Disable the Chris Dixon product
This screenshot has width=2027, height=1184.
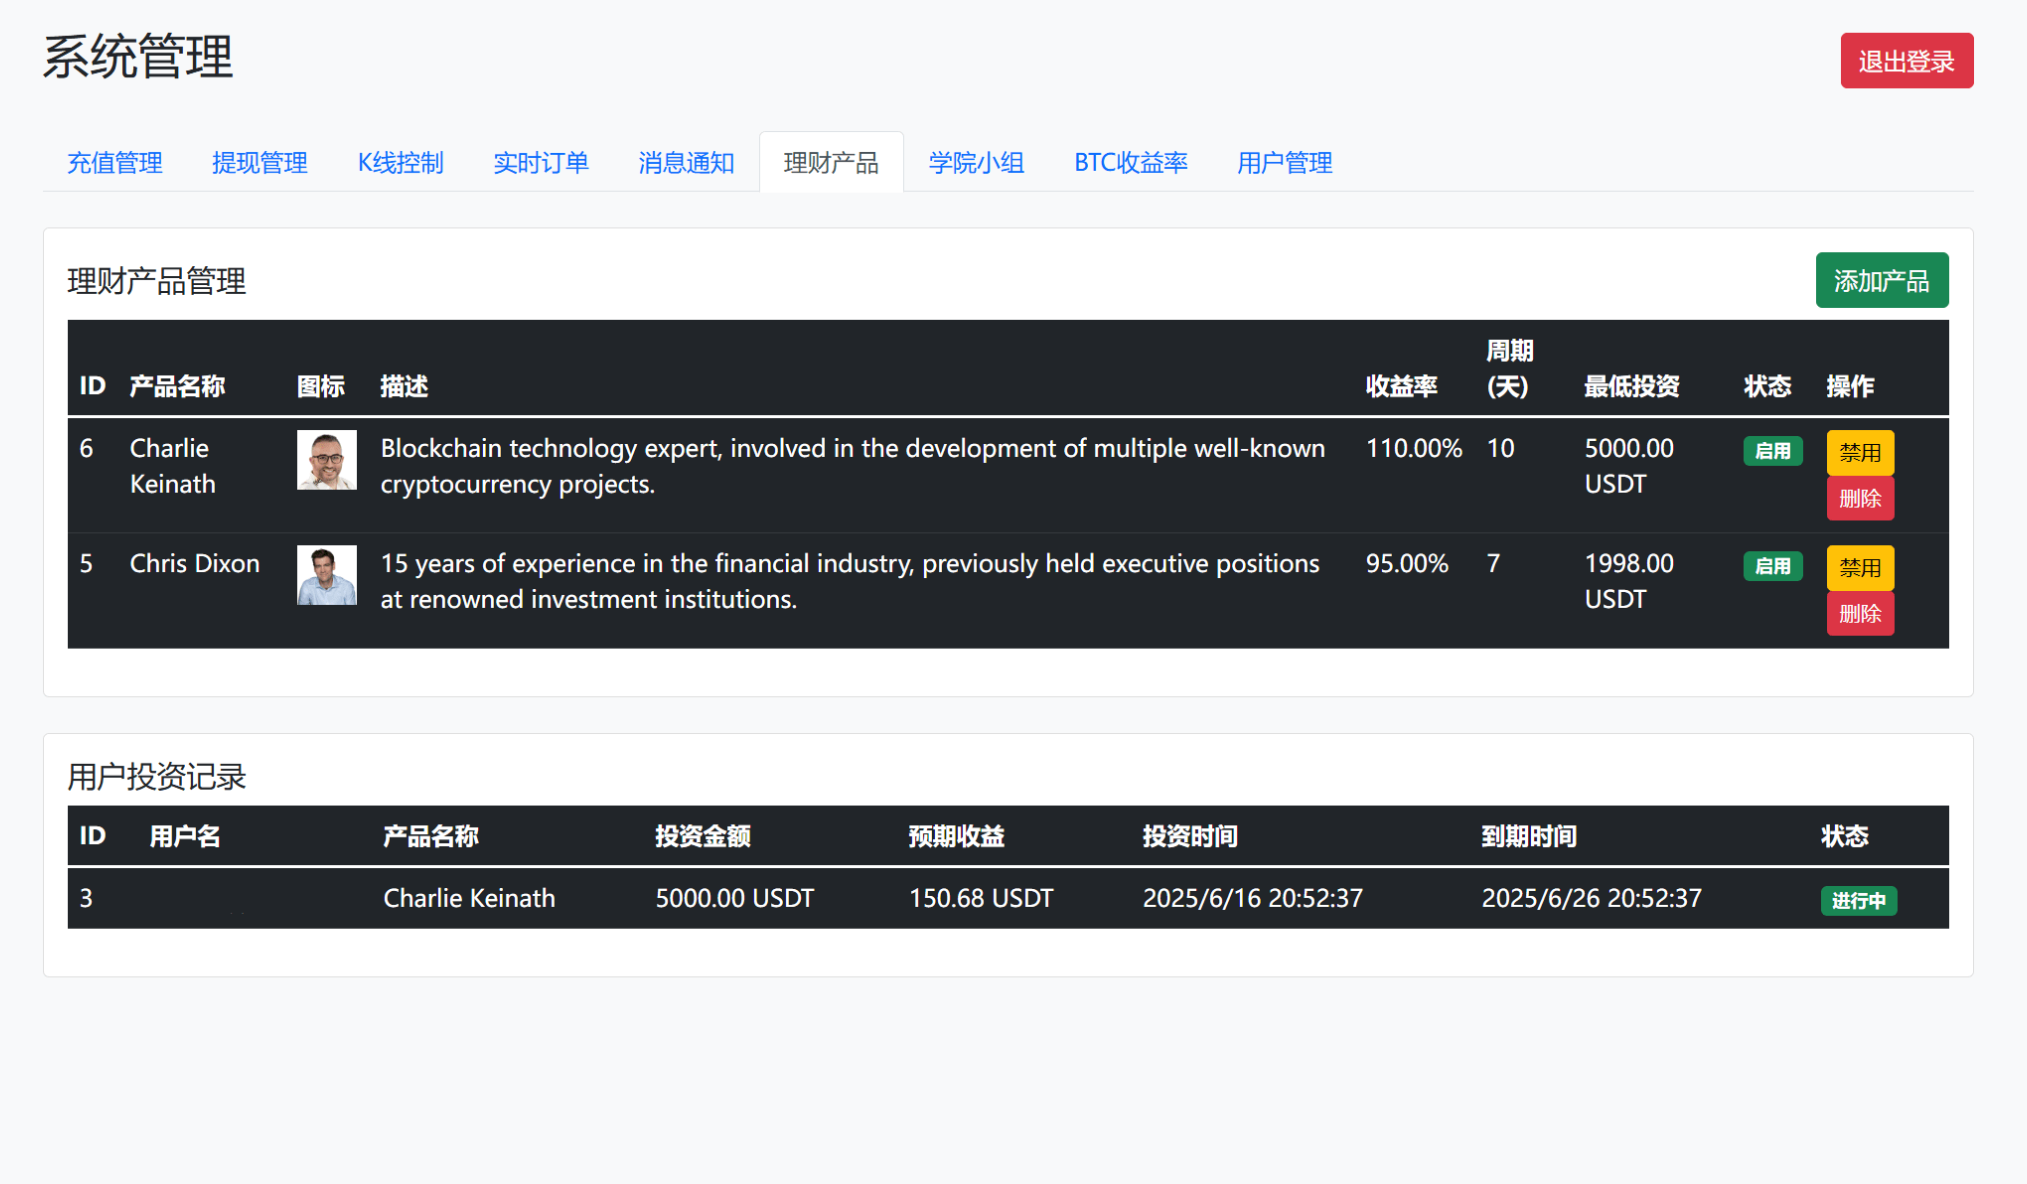(x=1859, y=567)
